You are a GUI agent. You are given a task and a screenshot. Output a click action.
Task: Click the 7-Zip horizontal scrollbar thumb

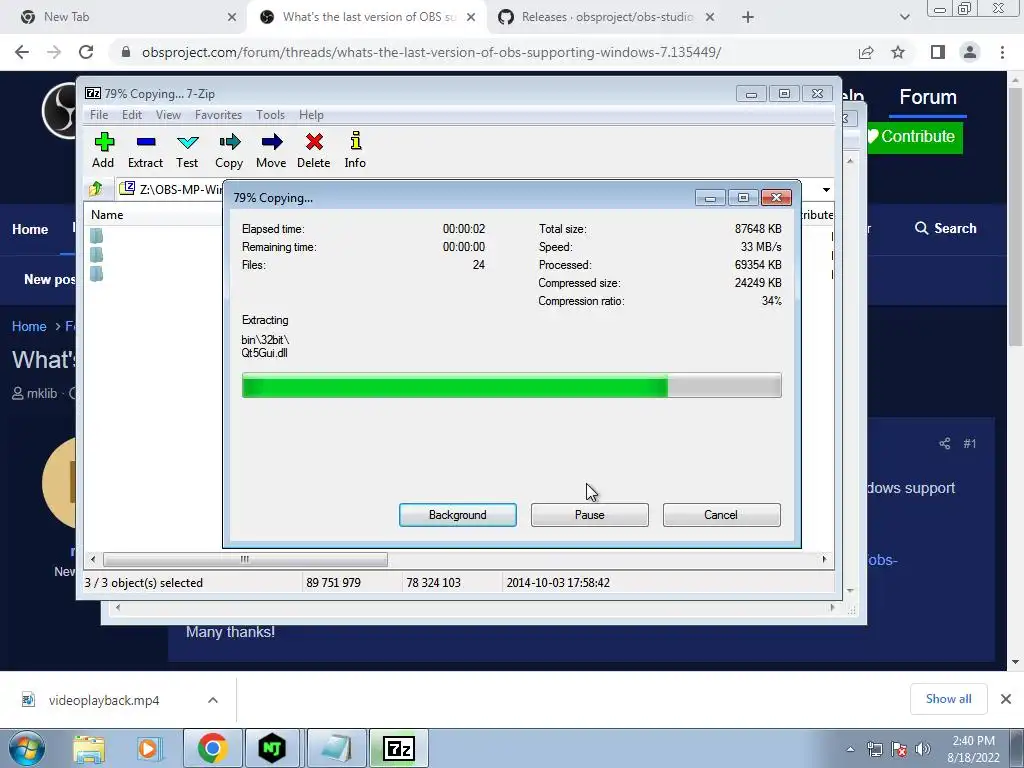tap(245, 560)
